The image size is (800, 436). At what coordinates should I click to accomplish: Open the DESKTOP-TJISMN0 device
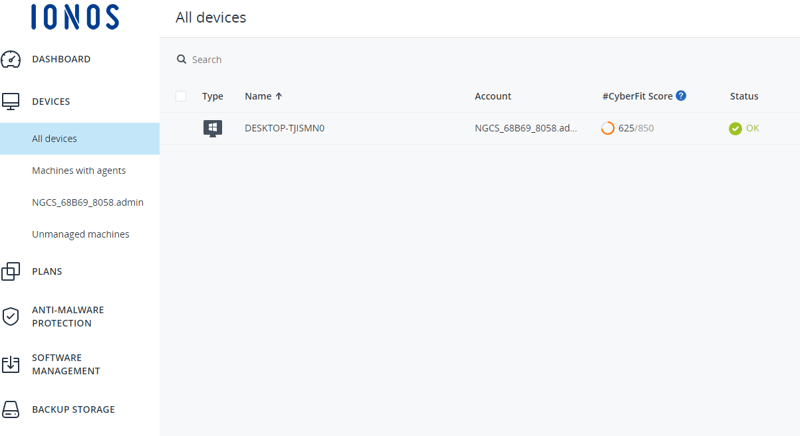pos(285,129)
